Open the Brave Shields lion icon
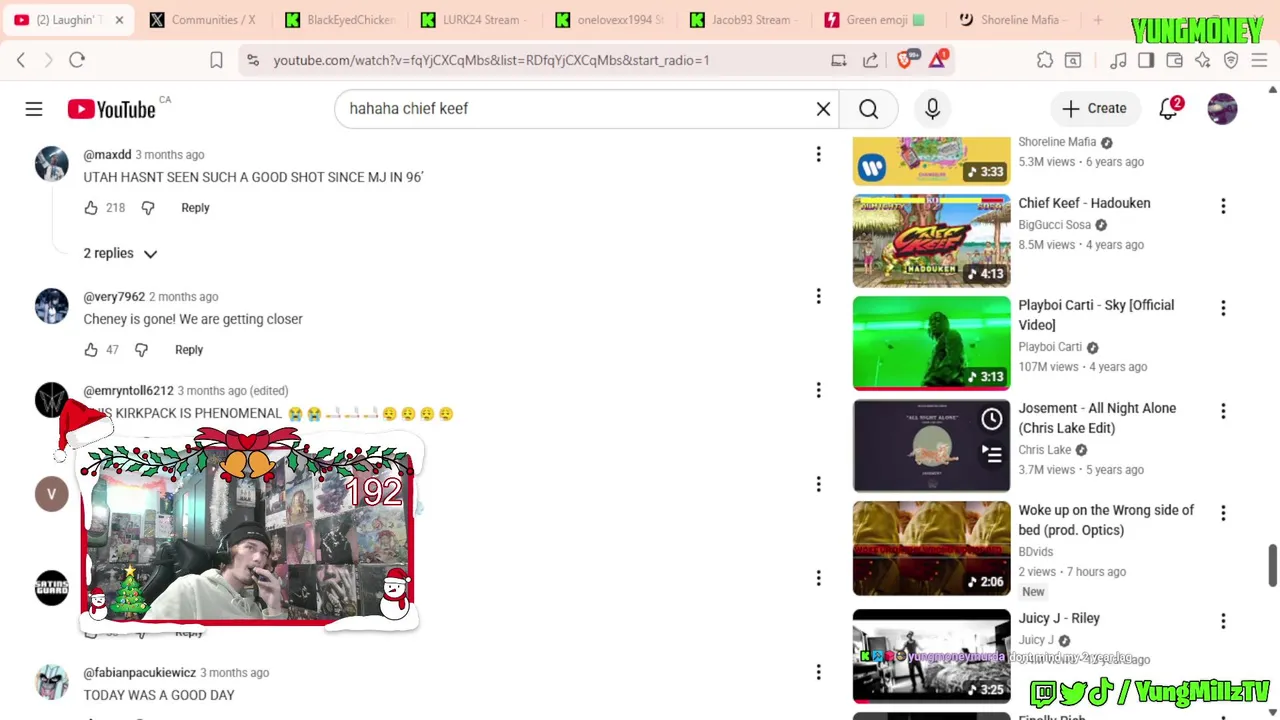Screen dimensions: 1280x720 click(905, 60)
